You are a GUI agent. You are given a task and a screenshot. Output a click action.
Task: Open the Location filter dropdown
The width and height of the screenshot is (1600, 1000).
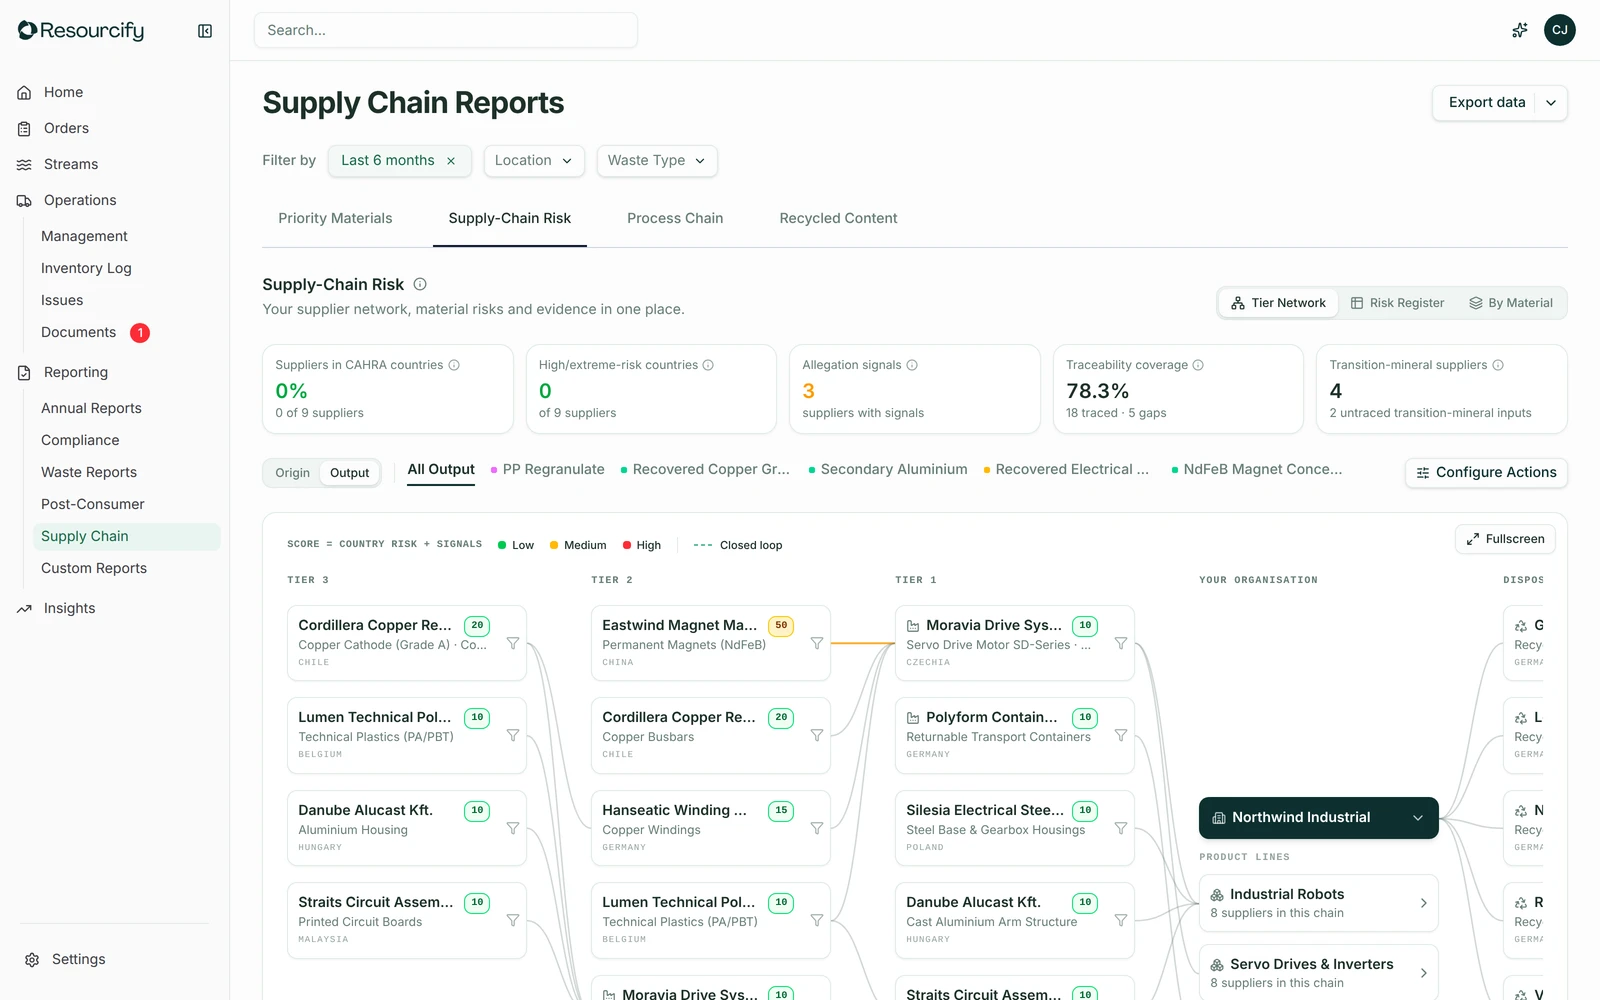[x=534, y=161]
